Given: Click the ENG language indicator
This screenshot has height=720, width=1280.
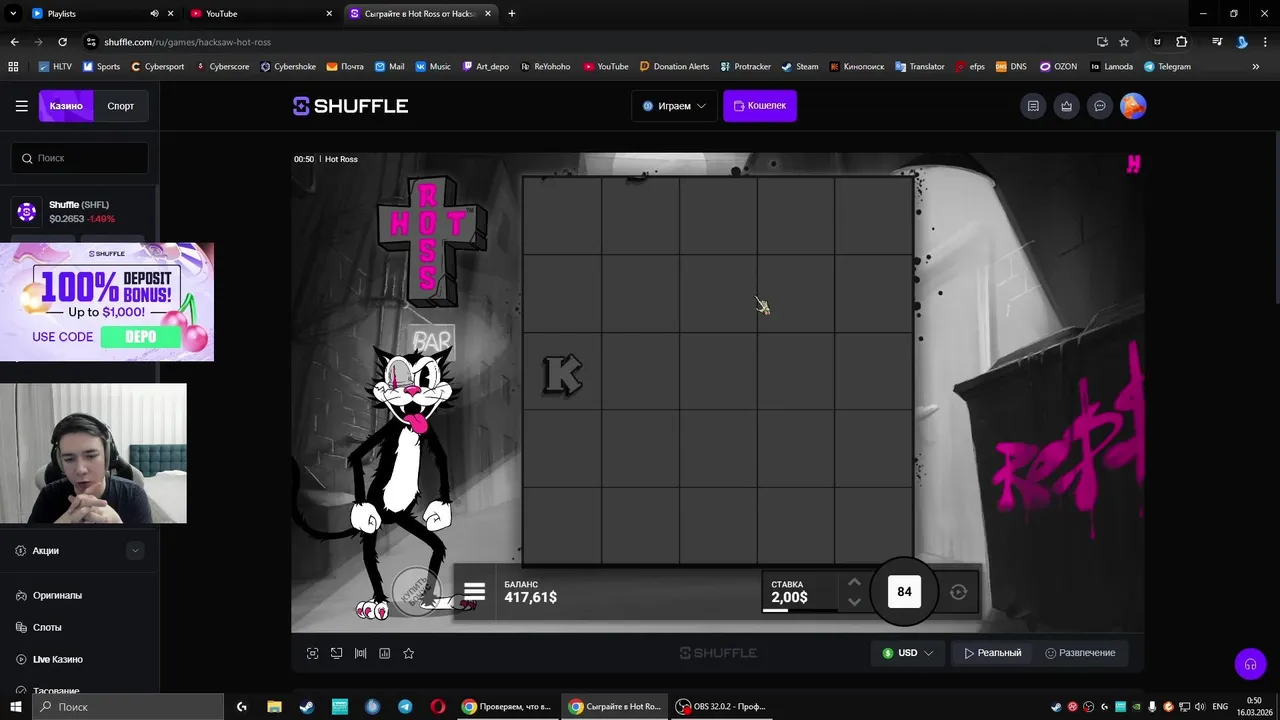Looking at the screenshot, I should 1220,707.
